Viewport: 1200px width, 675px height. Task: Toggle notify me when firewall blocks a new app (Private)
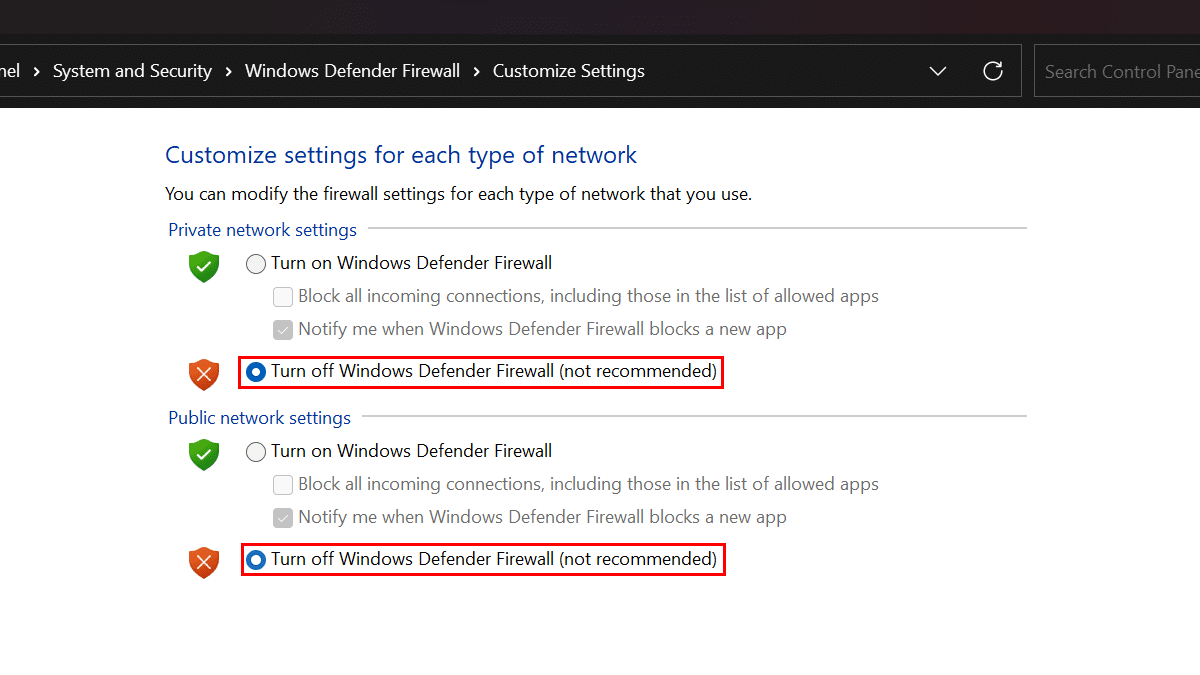(x=283, y=329)
